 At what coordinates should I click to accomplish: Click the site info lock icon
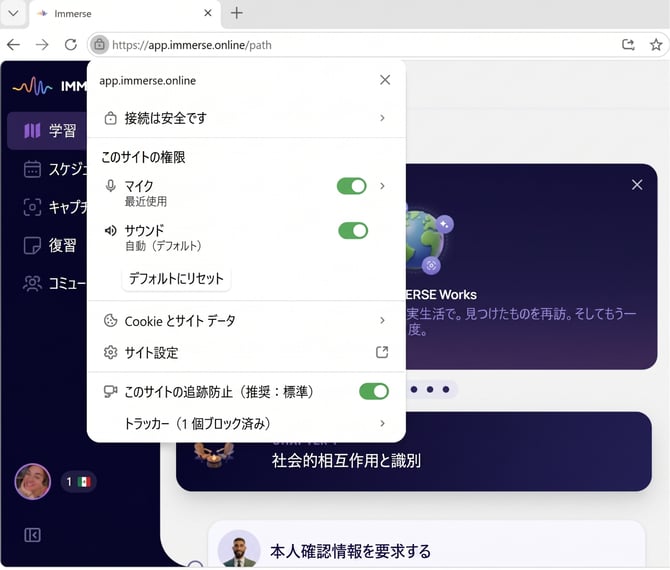[x=99, y=44]
